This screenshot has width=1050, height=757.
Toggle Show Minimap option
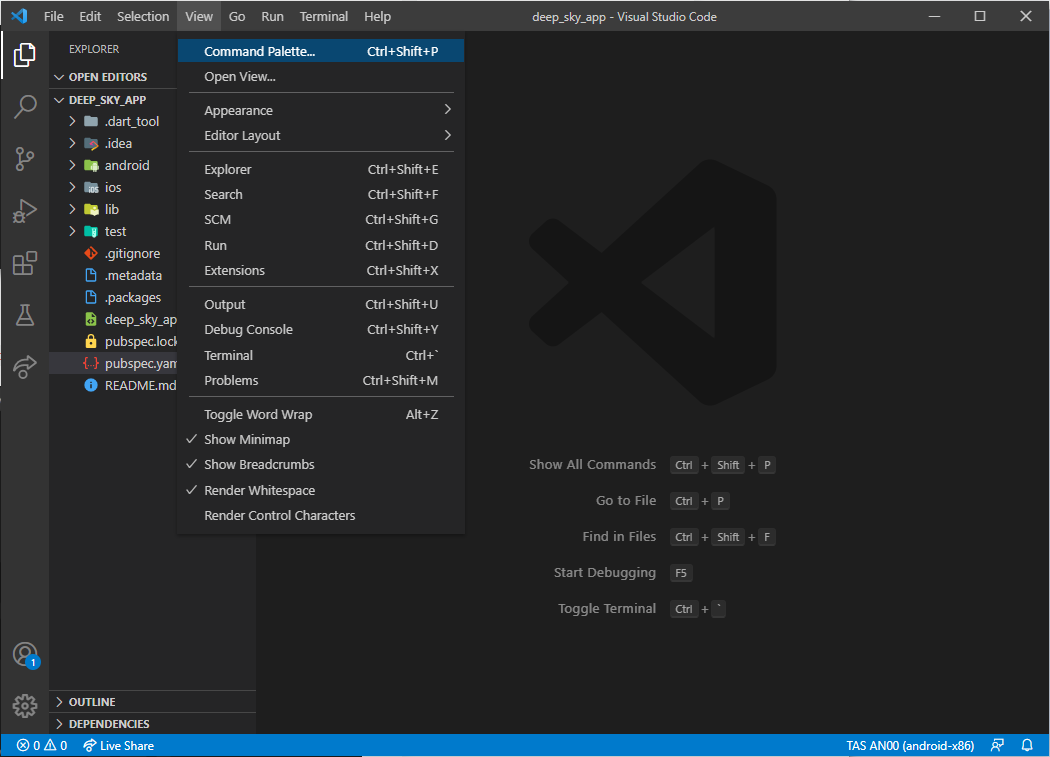pyautogui.click(x=321, y=439)
